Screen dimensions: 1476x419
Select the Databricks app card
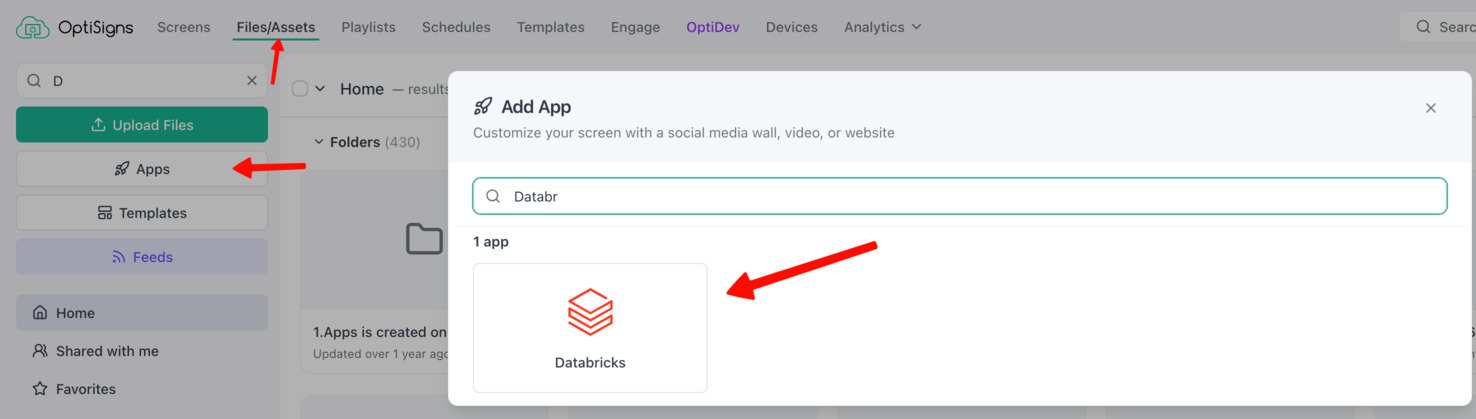click(590, 328)
